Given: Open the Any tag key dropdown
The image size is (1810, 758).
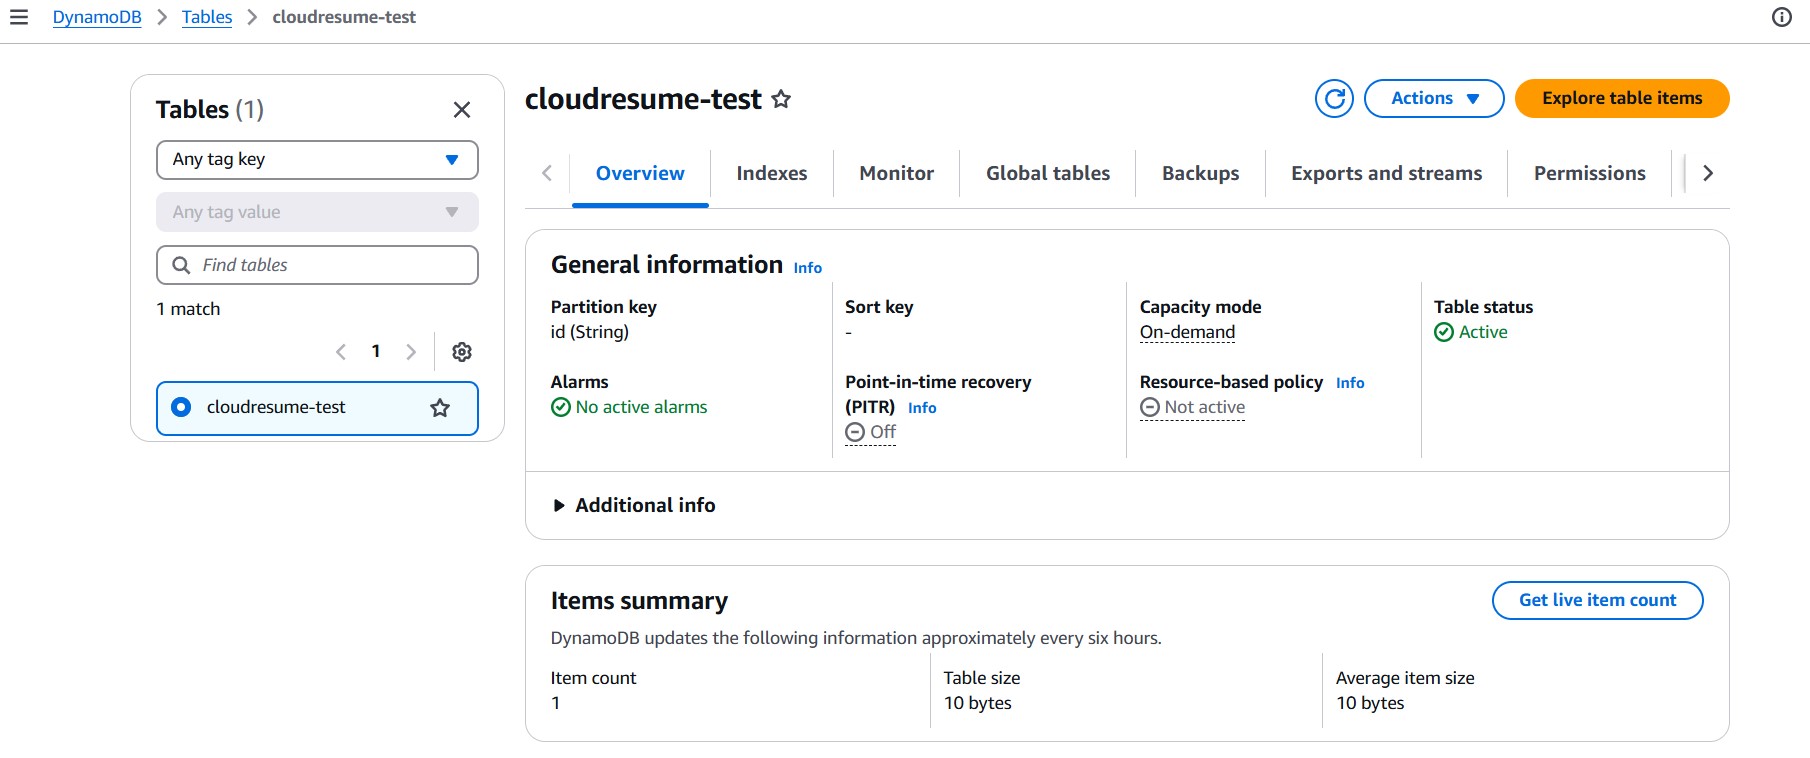Looking at the screenshot, I should point(317,160).
